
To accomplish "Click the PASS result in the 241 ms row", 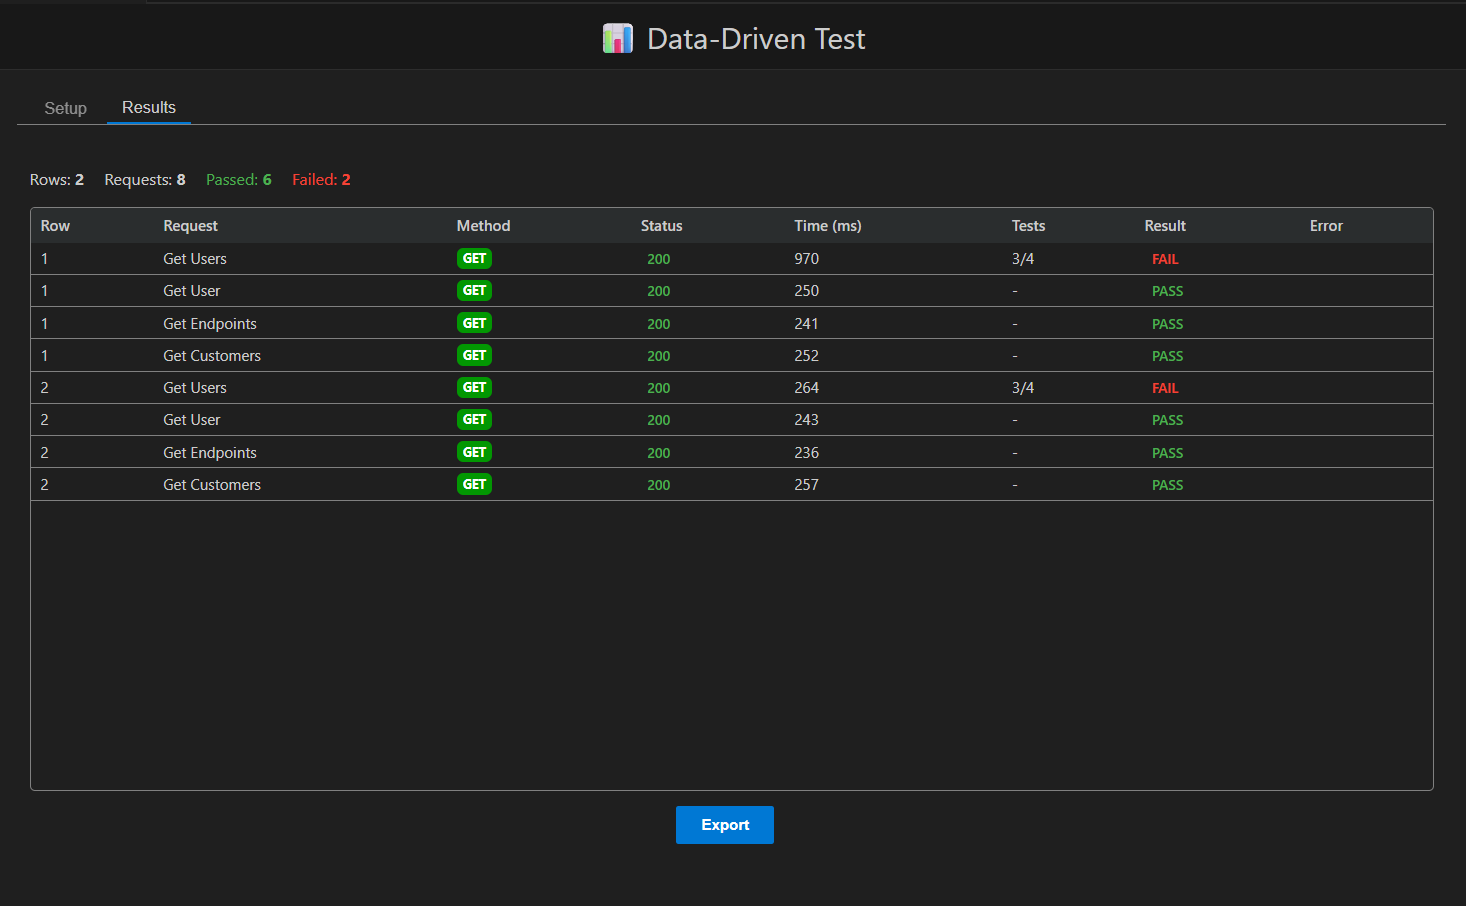I will (1167, 324).
